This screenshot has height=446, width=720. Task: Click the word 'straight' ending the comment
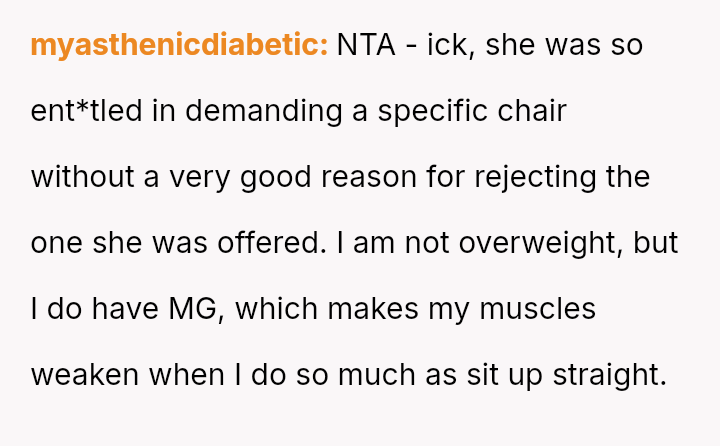point(607,375)
